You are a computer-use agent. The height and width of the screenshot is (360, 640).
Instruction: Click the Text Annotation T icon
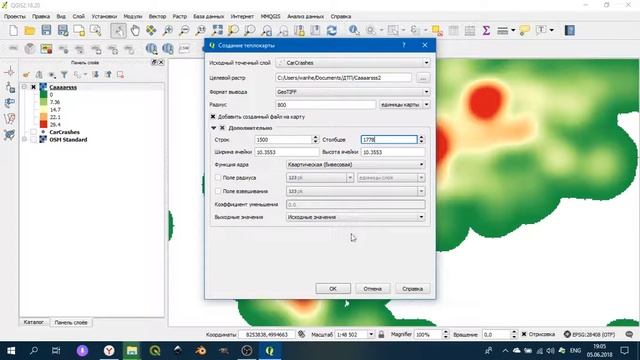[x=541, y=30]
